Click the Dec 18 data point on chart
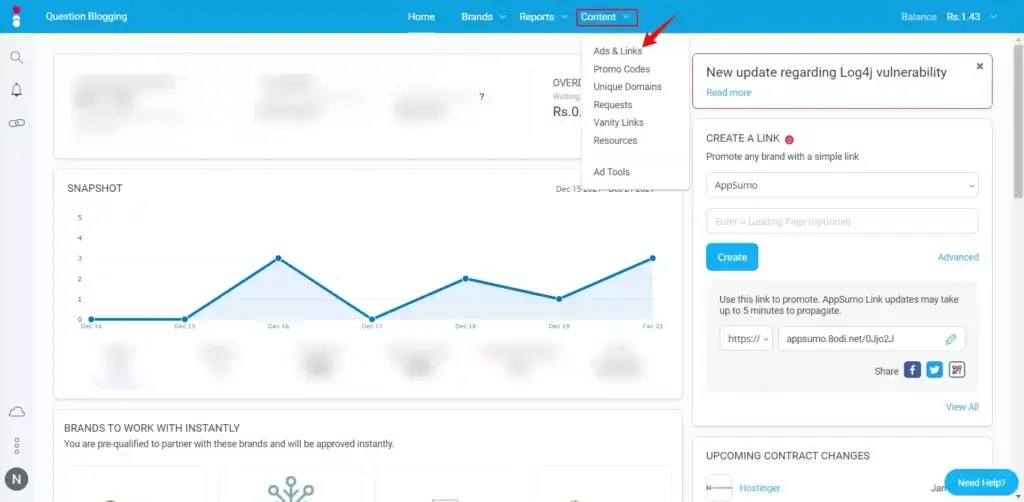Viewport: 1024px width, 502px height. click(x=466, y=279)
